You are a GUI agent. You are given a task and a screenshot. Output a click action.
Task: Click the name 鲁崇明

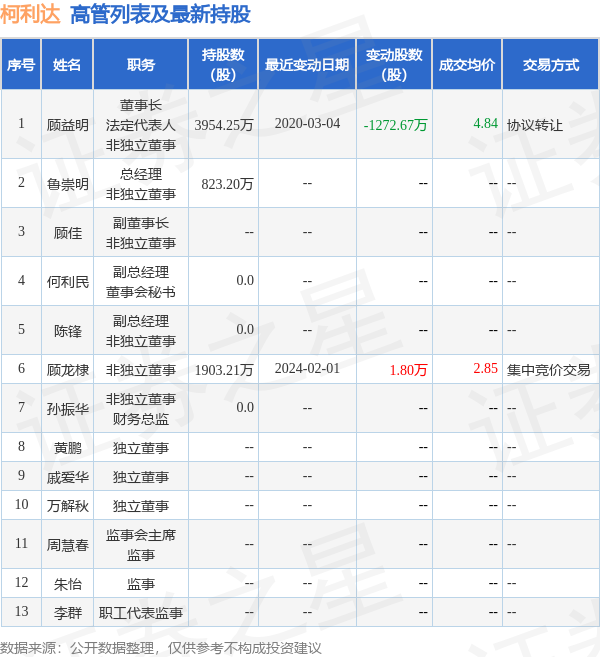(x=67, y=184)
